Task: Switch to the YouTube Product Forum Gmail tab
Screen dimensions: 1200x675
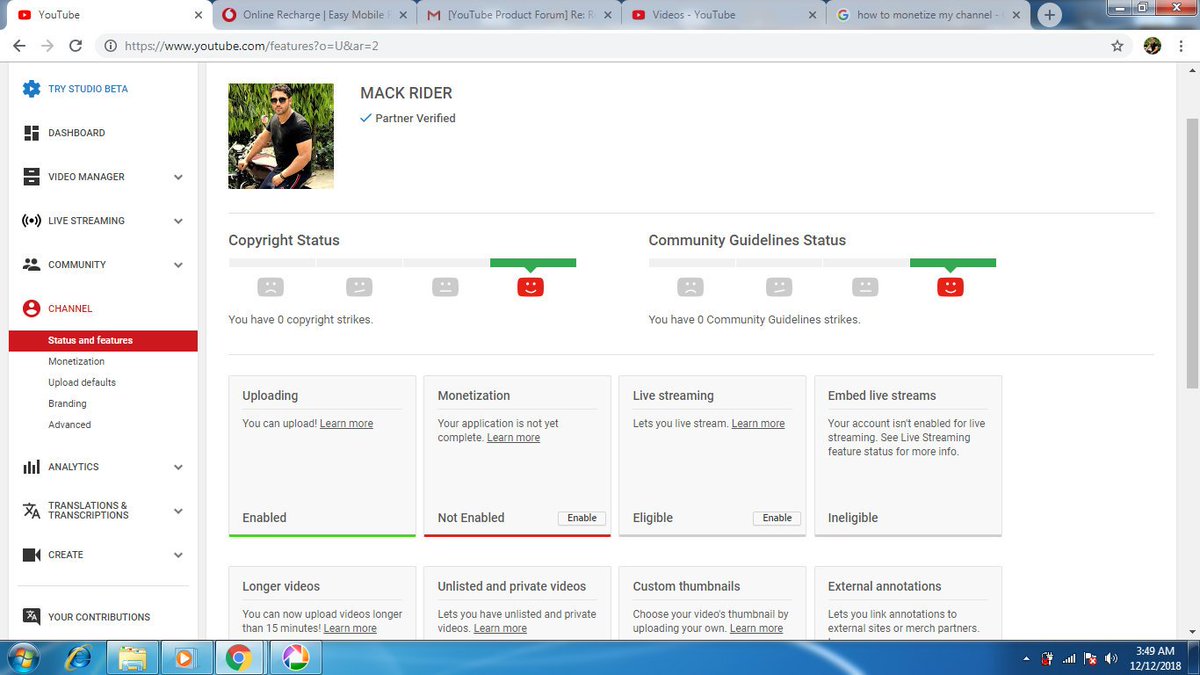Action: click(x=516, y=15)
